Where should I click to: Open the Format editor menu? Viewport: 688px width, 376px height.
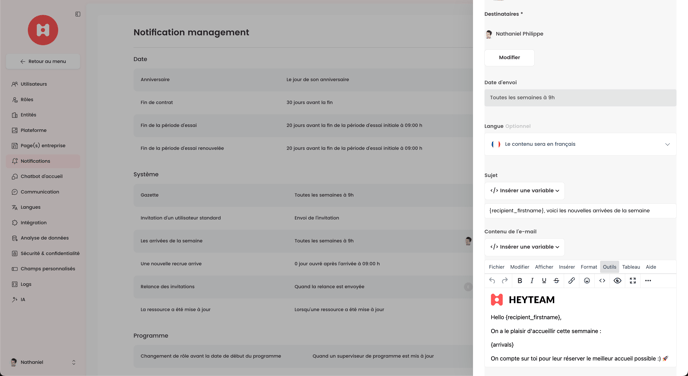[588, 267]
